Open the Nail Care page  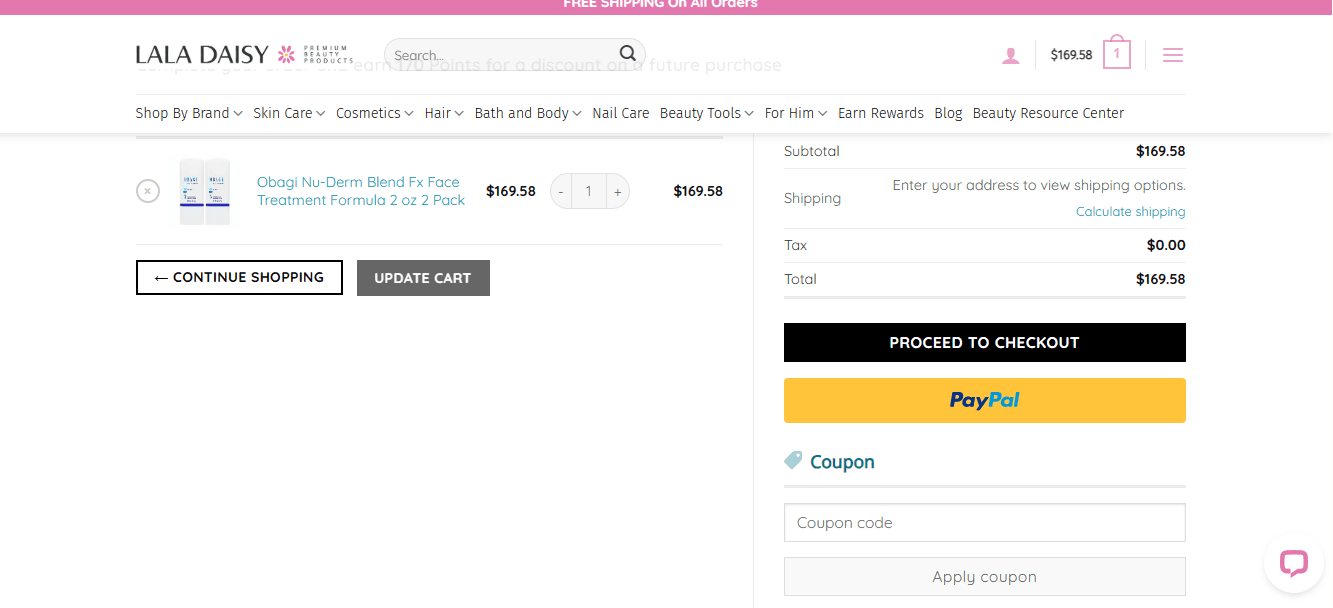coord(621,113)
